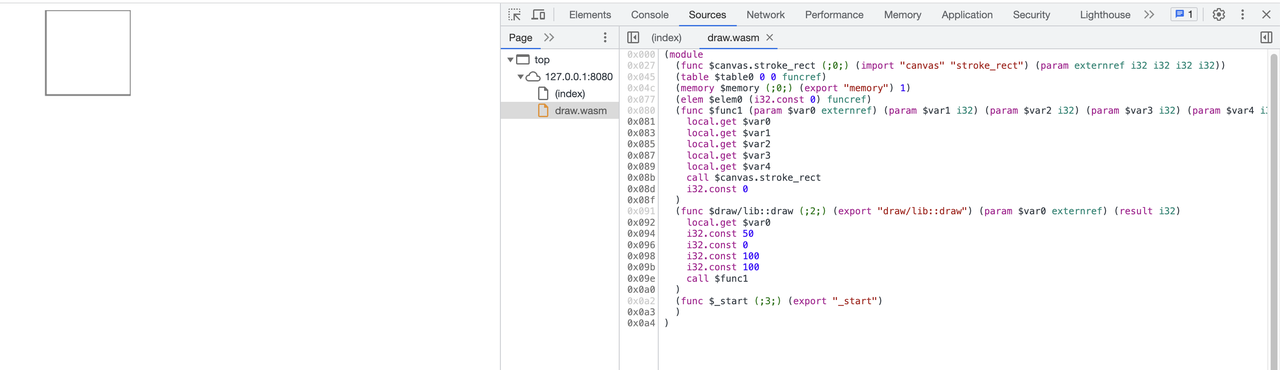Open DevTools settings gear icon
Image resolution: width=1280 pixels, height=370 pixels.
point(1218,15)
